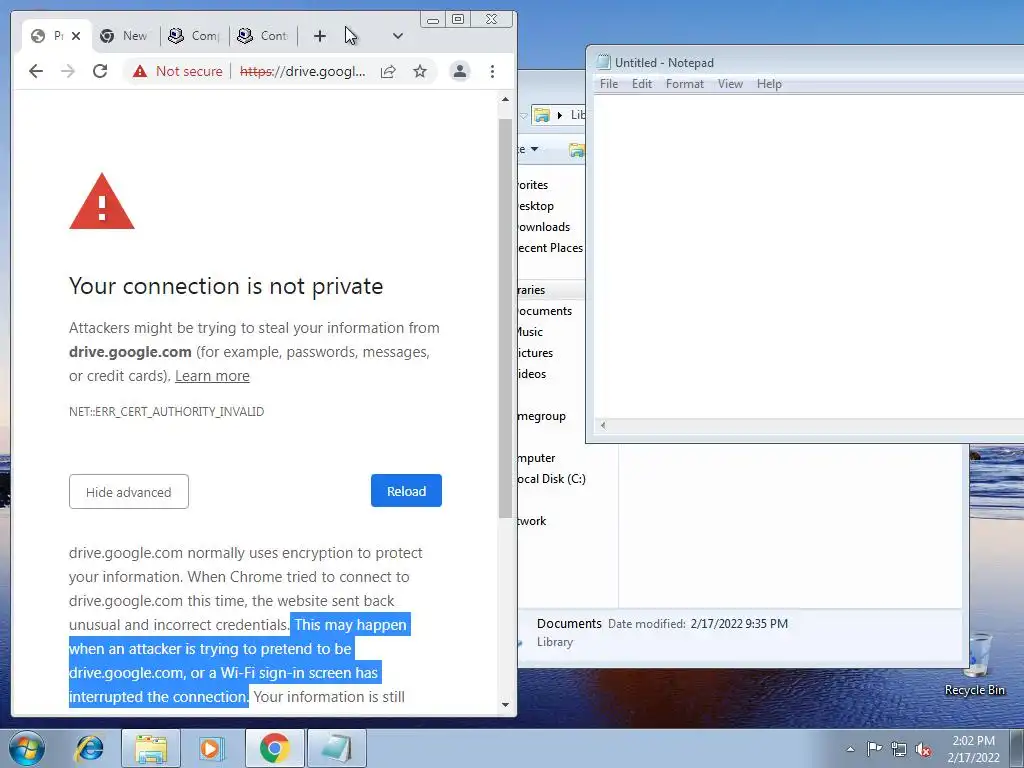
Task: Switch to Chrome via taskbar icon
Action: [274, 748]
